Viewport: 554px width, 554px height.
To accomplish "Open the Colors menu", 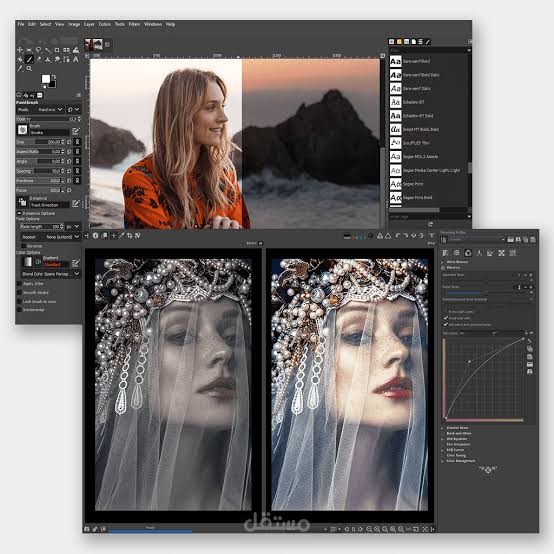I will click(105, 24).
